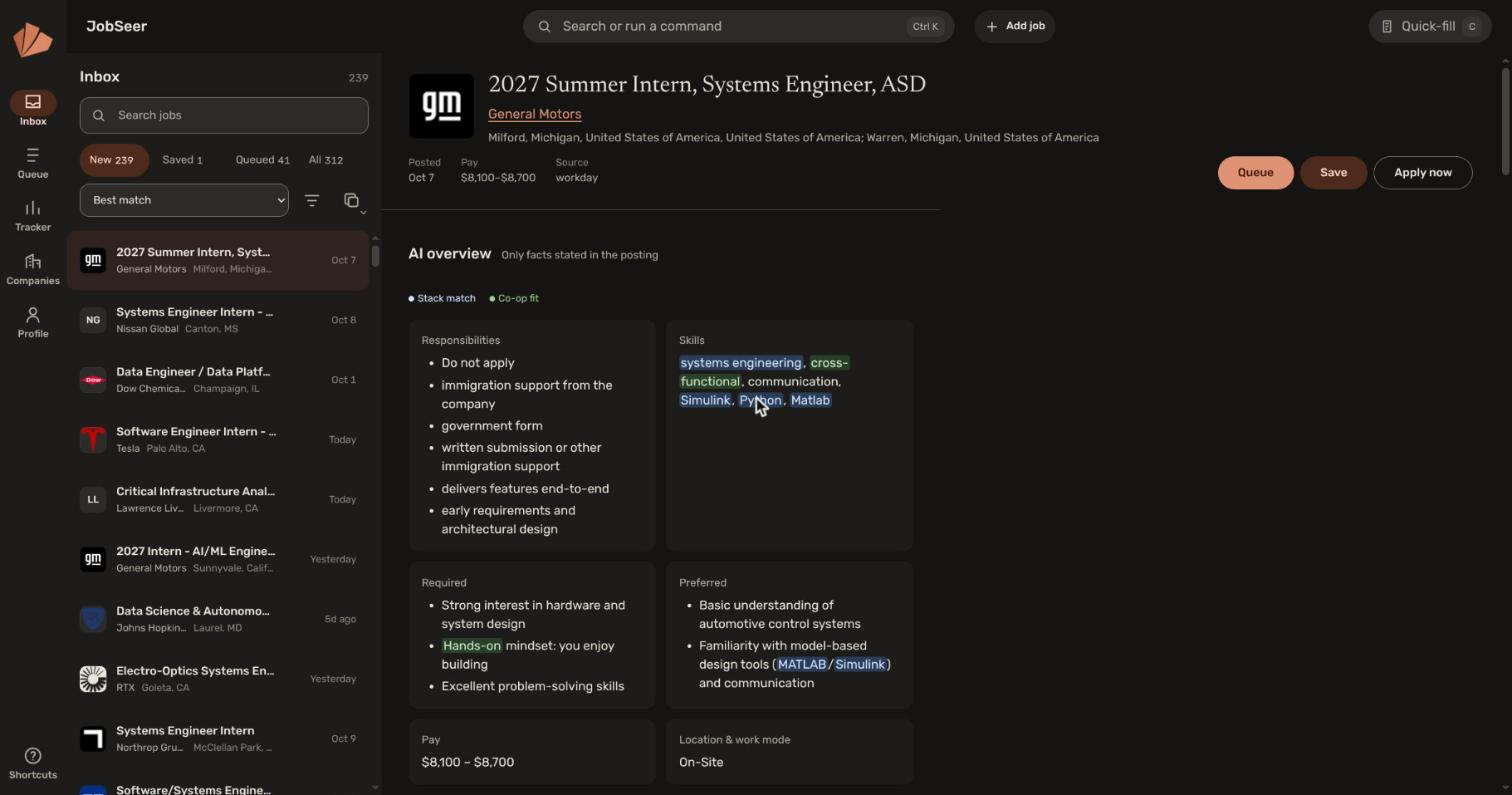Click the systems engineering skill highlight

741,363
